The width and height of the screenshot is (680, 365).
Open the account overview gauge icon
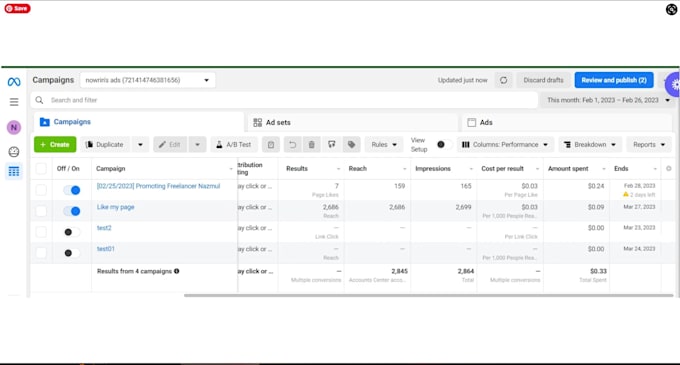point(14,152)
